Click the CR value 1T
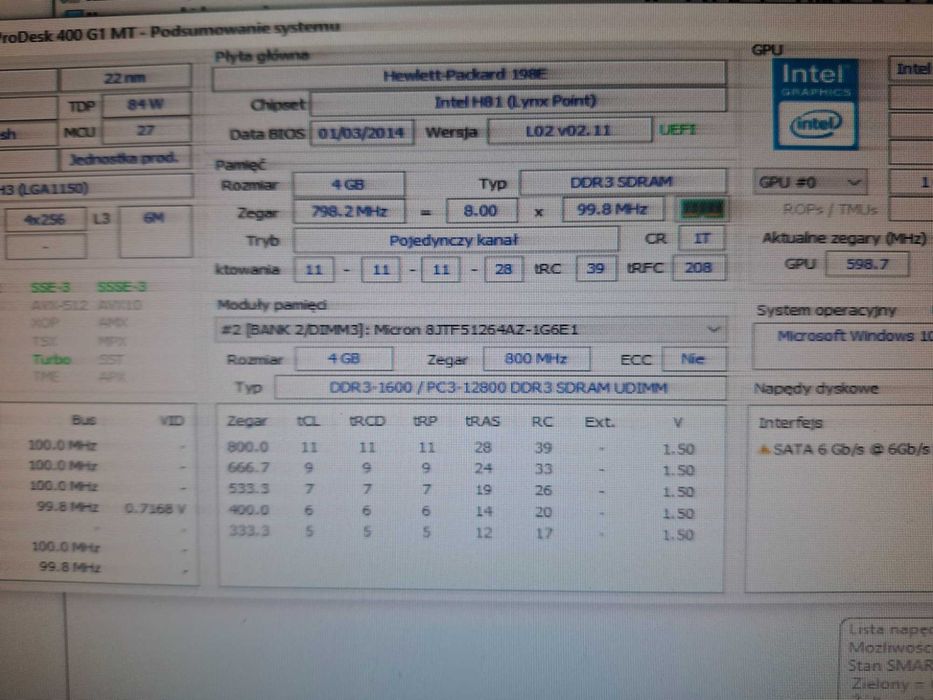 pyautogui.click(x=702, y=238)
